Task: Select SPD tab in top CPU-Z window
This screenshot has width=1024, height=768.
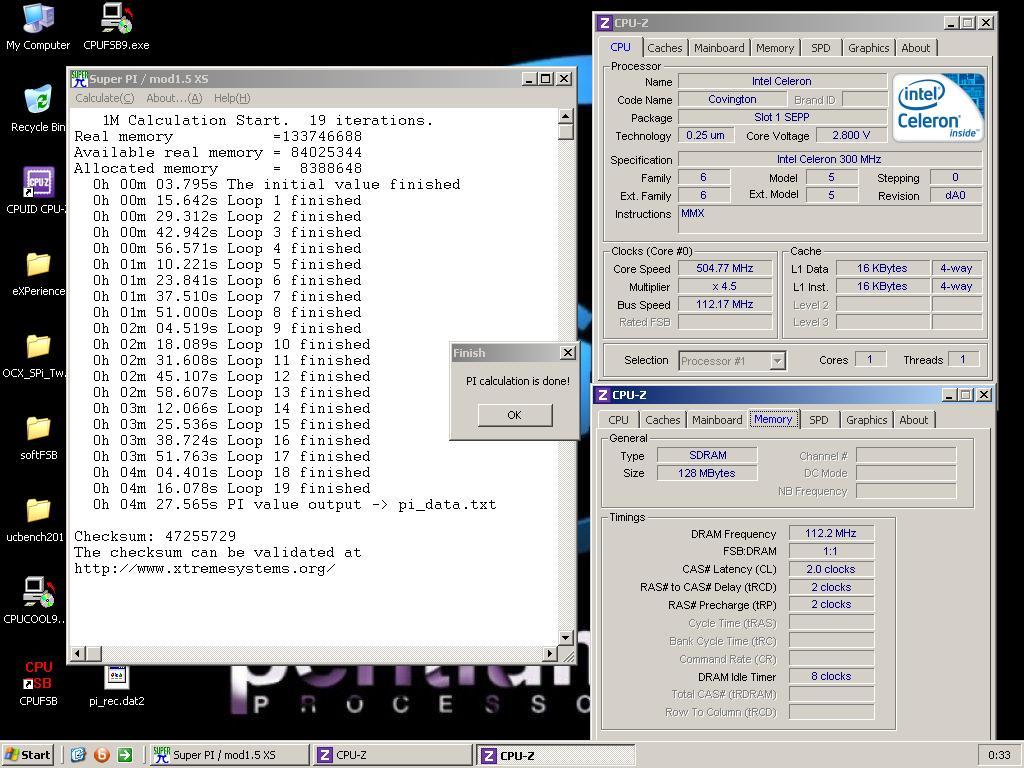Action: tap(821, 48)
